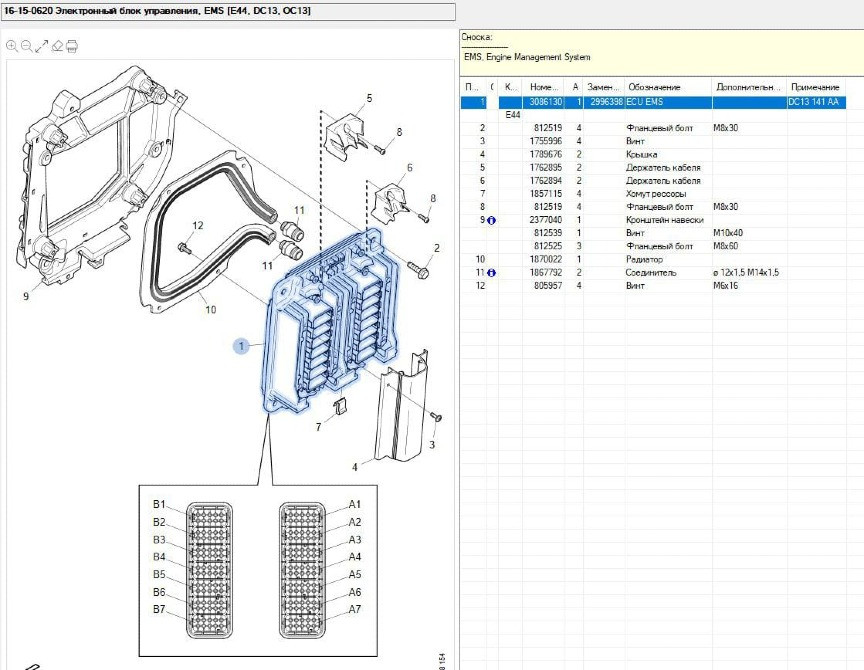Select the Кронштейн навески part row
The image size is (864, 670).
665,220
